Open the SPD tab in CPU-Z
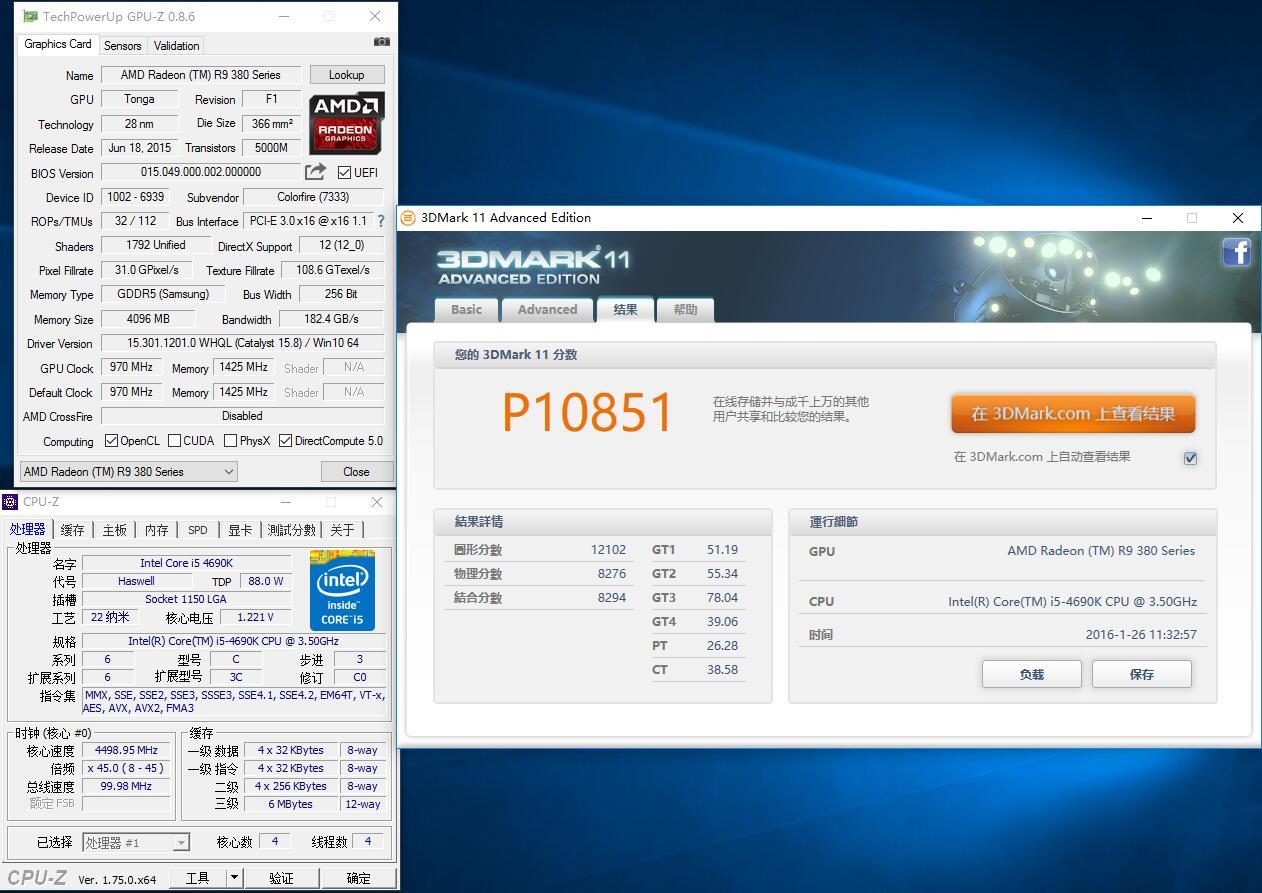Screen dimensions: 1262x893 pos(197,529)
